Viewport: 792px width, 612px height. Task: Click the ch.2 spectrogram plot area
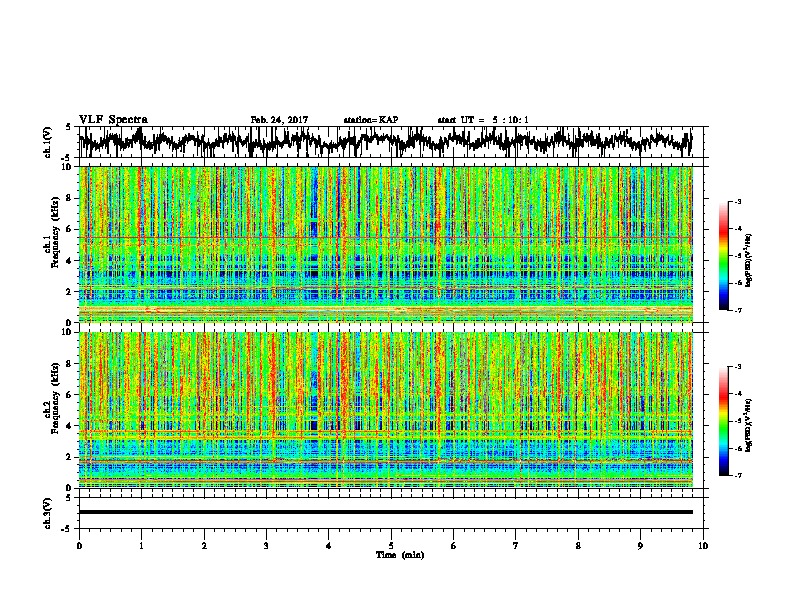385,410
